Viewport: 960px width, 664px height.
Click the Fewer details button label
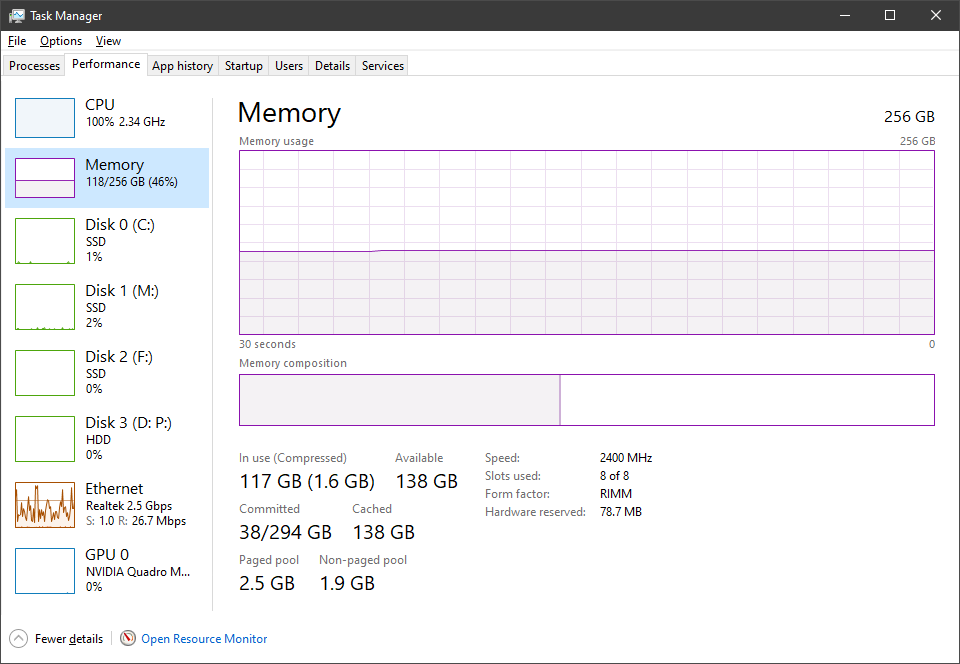click(x=69, y=639)
